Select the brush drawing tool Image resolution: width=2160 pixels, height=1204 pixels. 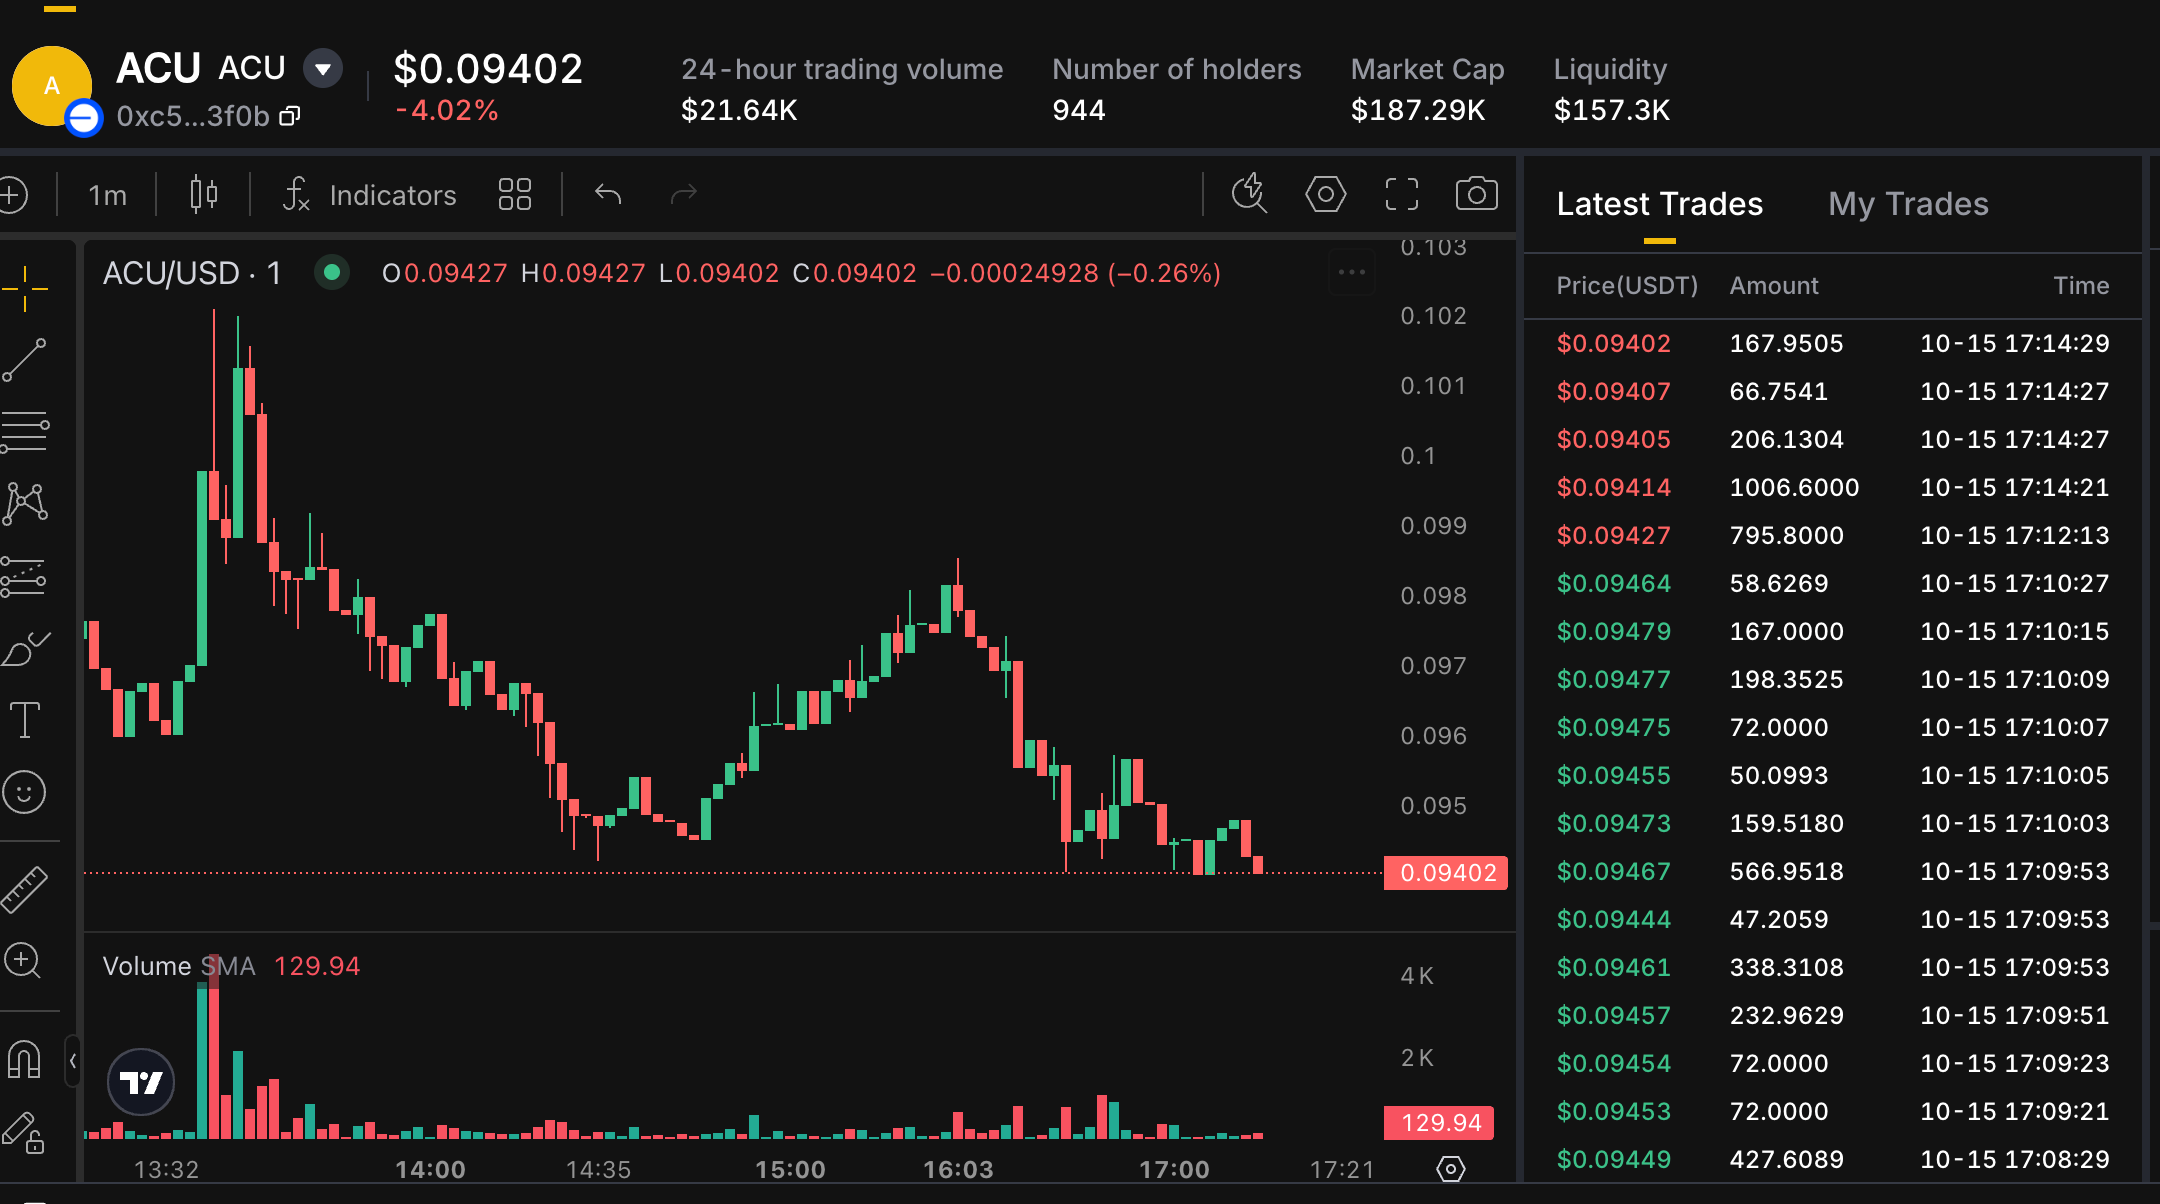tap(25, 648)
